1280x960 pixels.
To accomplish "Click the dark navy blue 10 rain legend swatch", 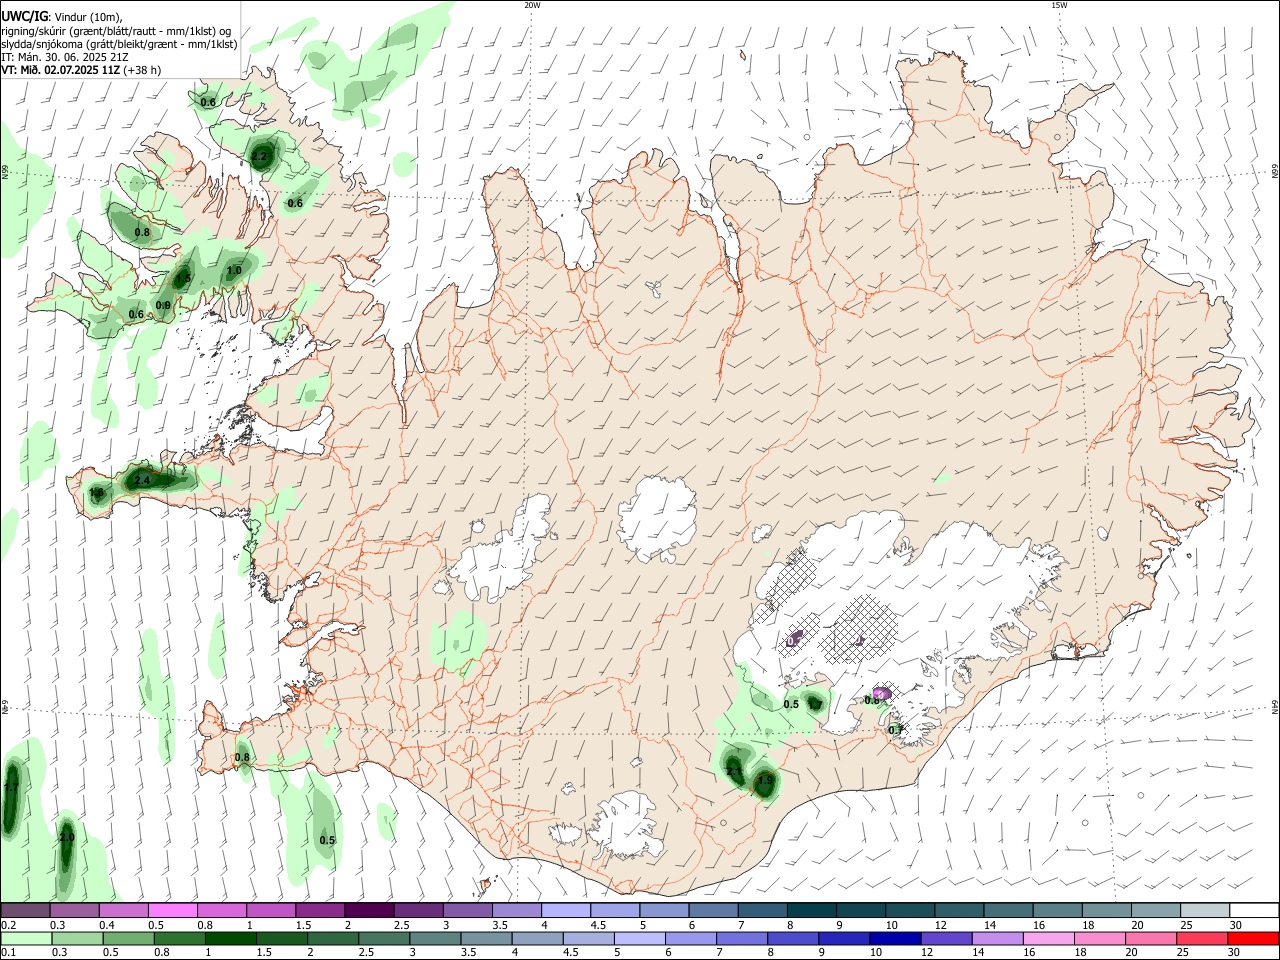I will point(893,938).
